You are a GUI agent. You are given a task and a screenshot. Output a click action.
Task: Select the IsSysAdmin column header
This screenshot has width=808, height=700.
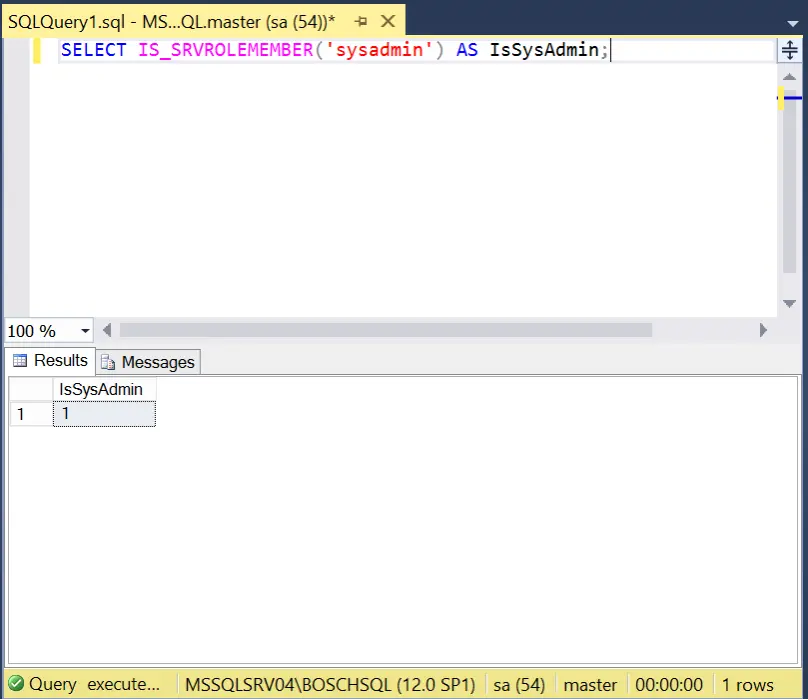(104, 389)
